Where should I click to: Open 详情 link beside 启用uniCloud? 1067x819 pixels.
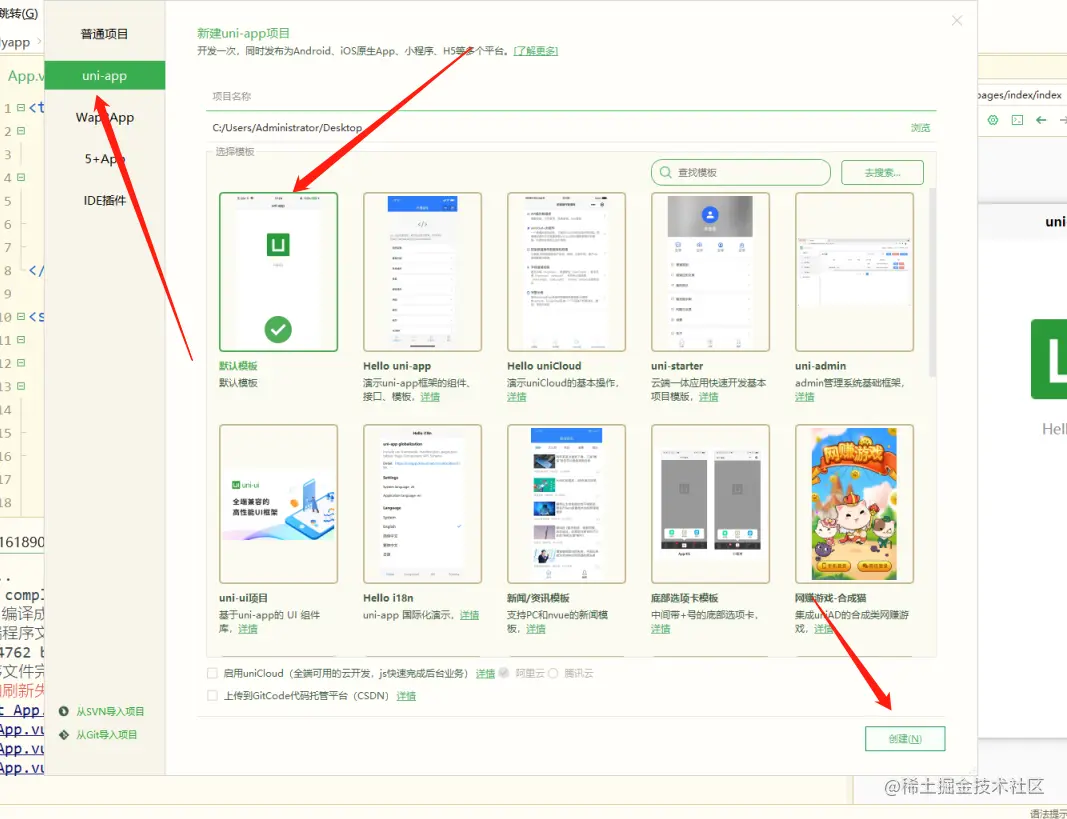coord(485,673)
